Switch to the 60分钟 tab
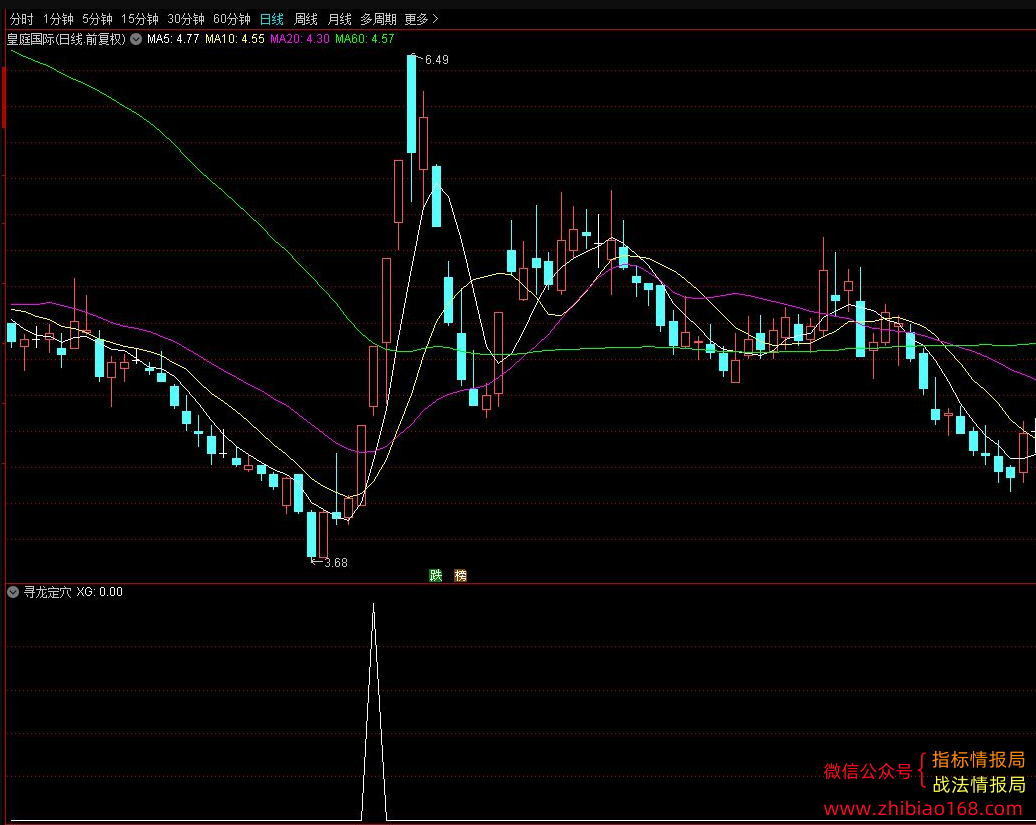This screenshot has height=825, width=1036. (x=231, y=19)
